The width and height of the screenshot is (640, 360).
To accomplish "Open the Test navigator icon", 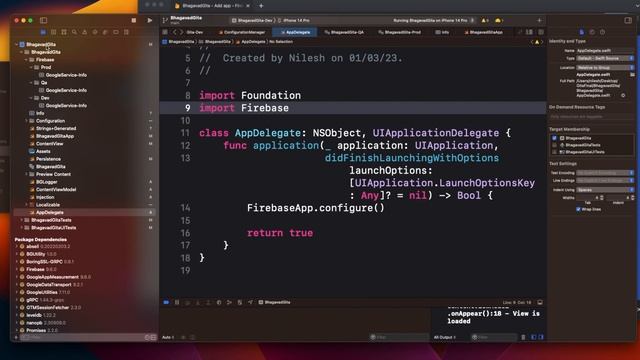I will coord(95,32).
